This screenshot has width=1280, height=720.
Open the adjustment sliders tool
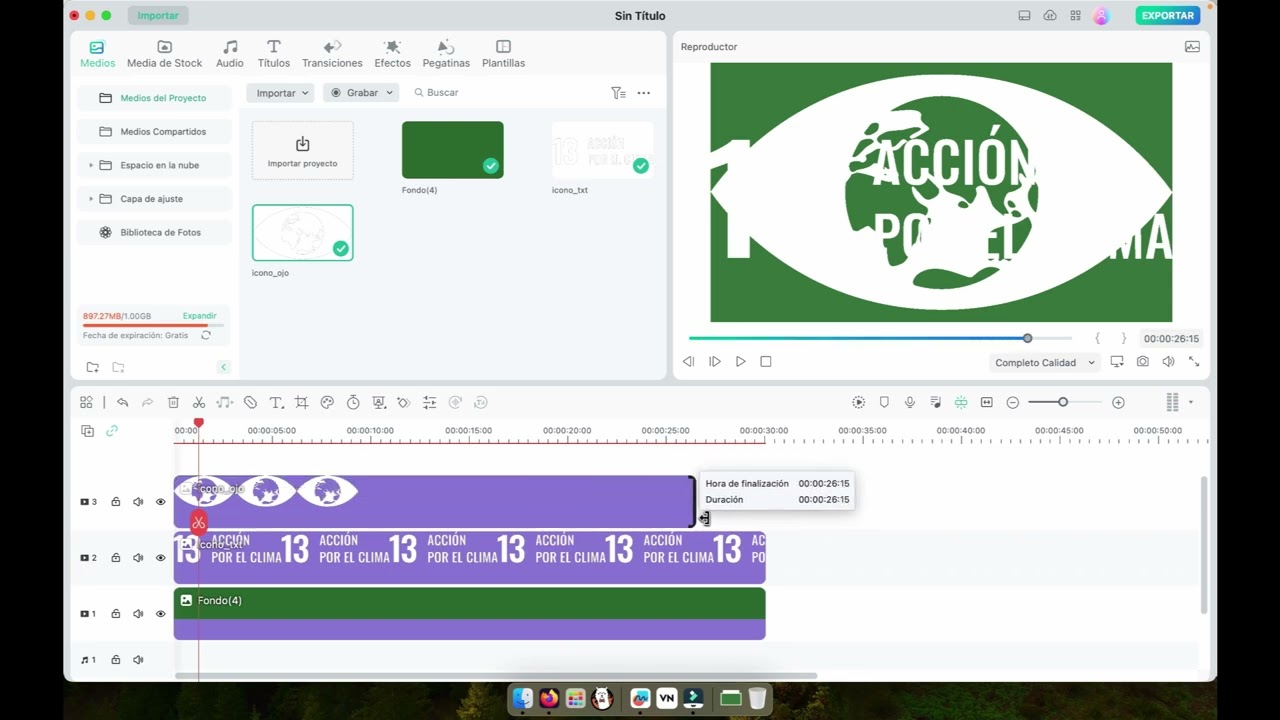(429, 402)
